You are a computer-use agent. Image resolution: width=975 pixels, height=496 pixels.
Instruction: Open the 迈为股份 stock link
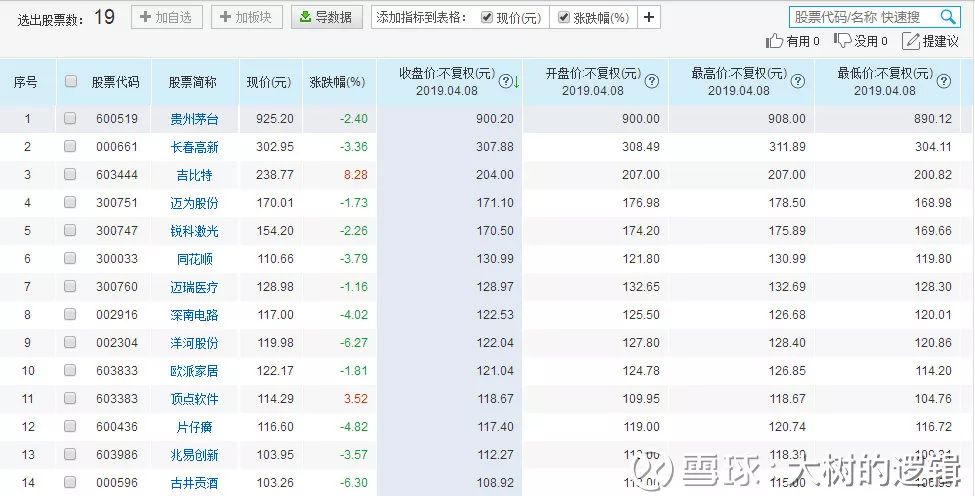click(x=194, y=203)
